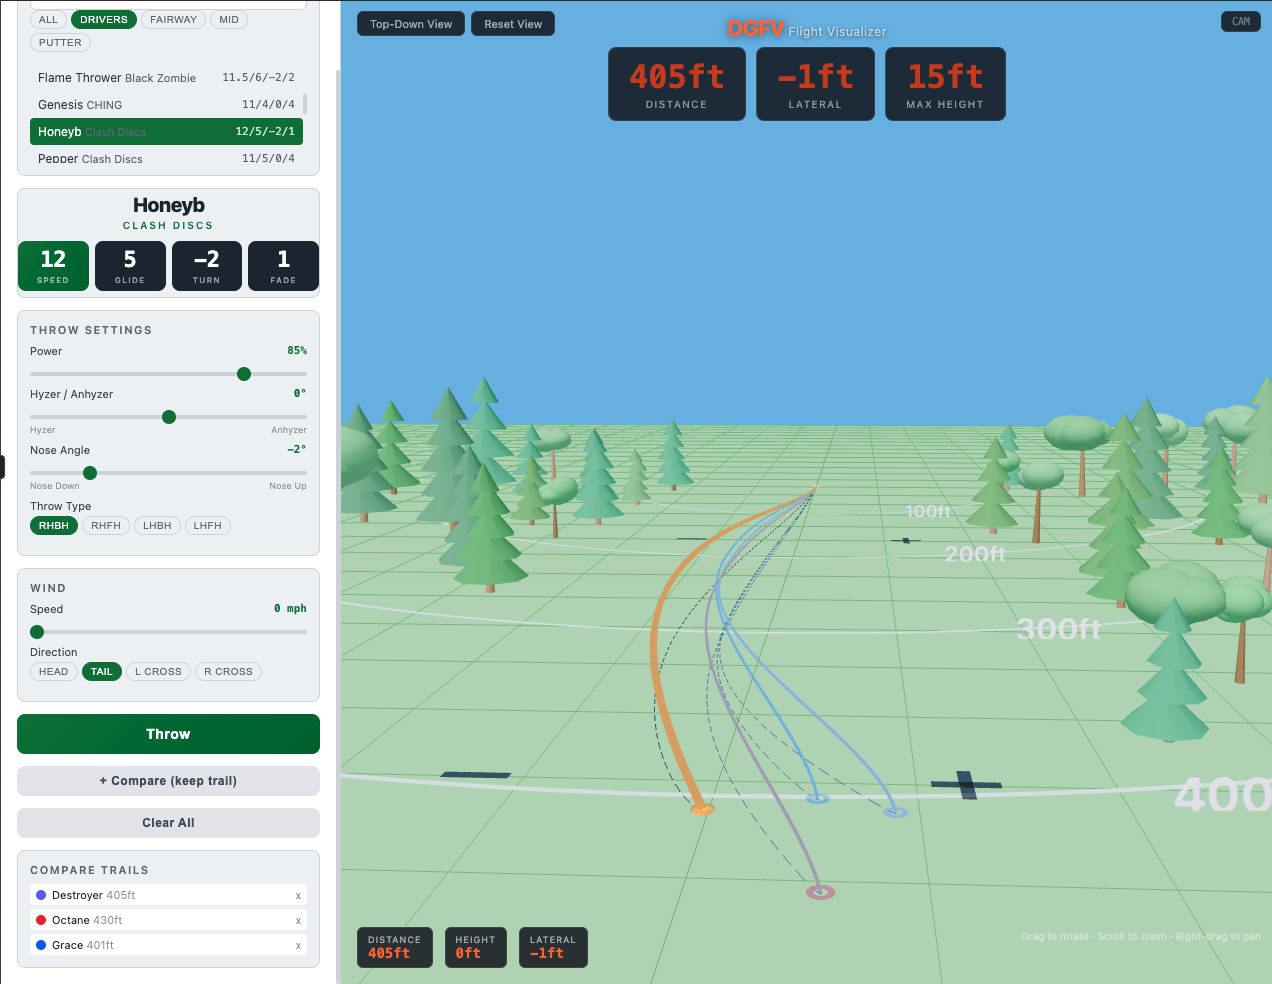Click Clear All to remove trails
The width and height of the screenshot is (1272, 984).
[x=168, y=822]
